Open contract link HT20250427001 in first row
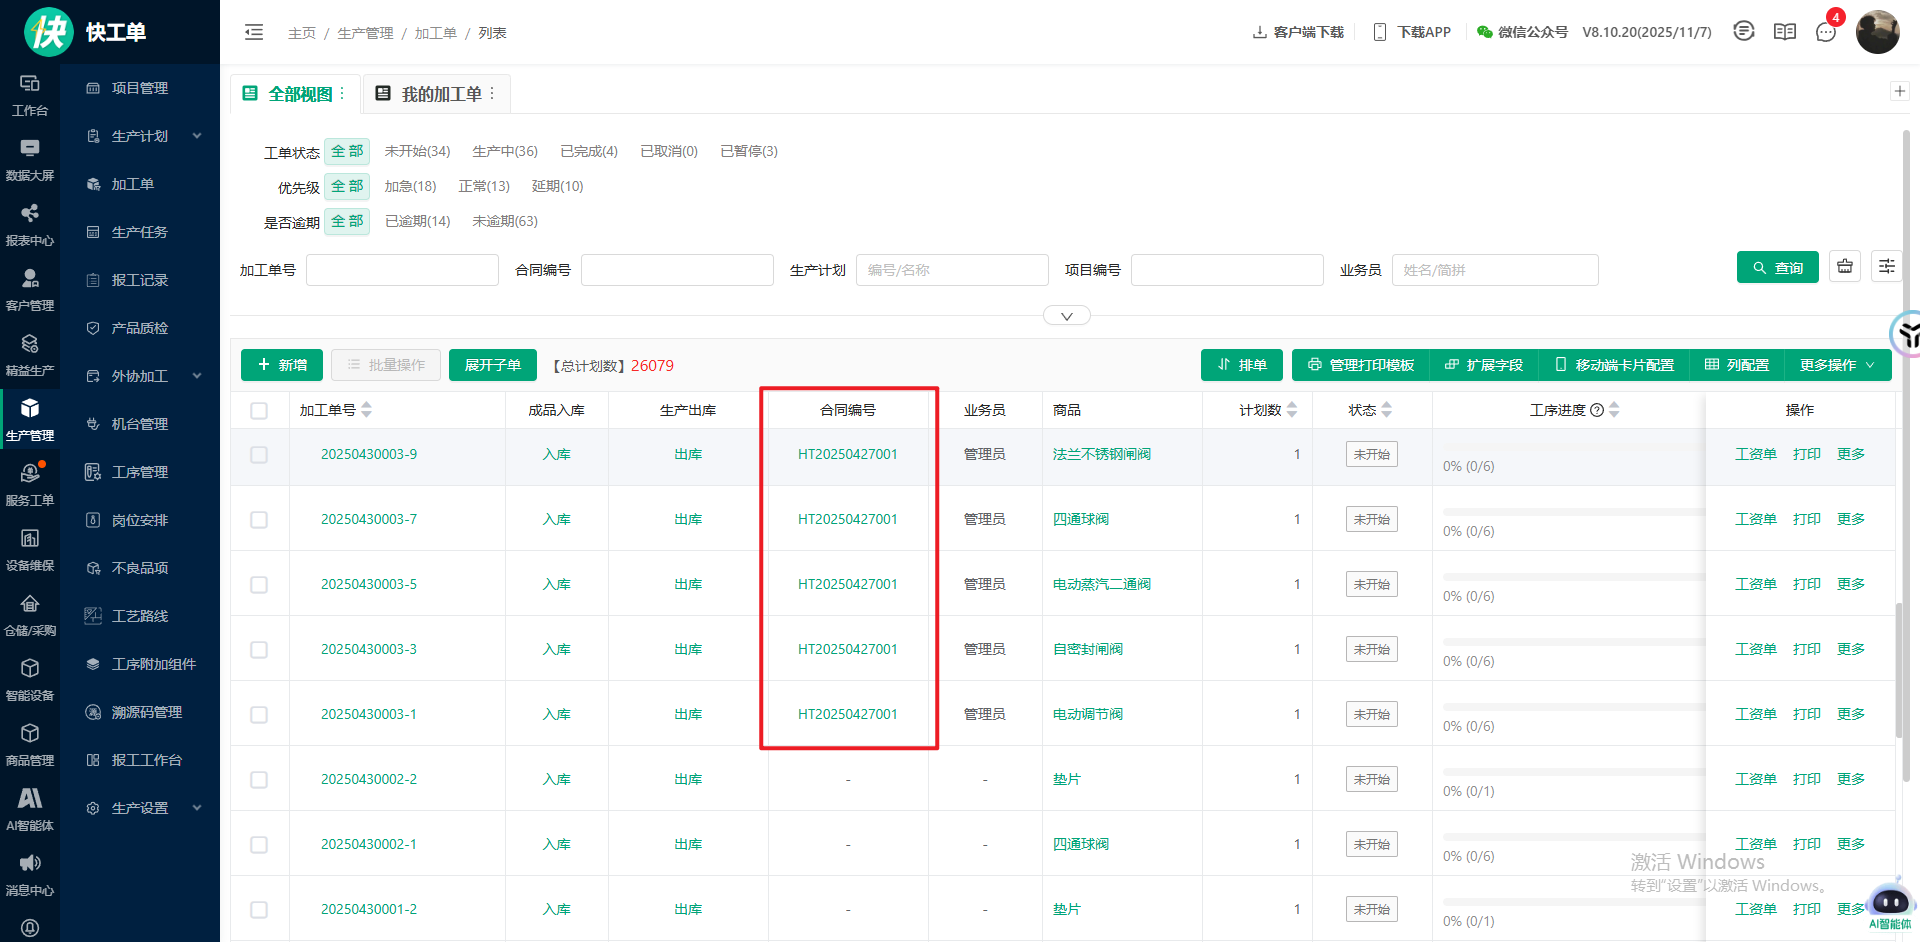 [847, 454]
